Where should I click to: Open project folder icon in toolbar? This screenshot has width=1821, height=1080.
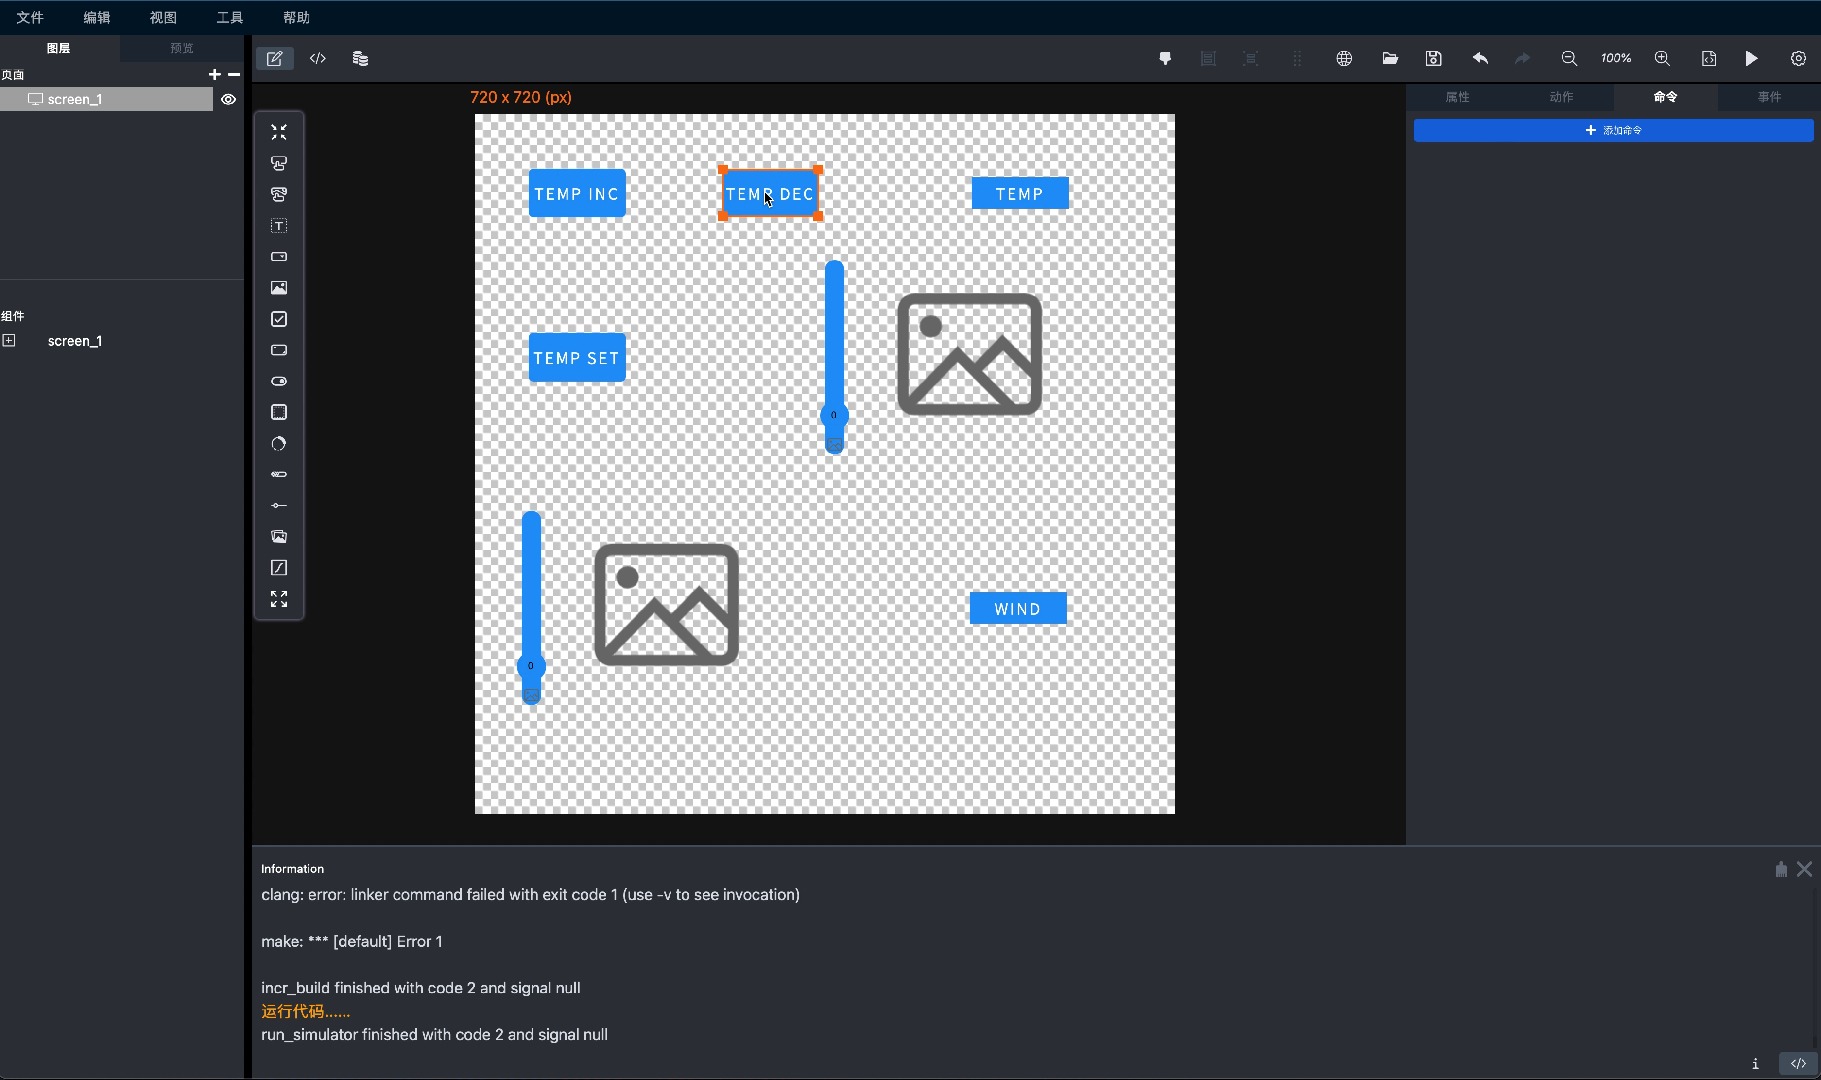(x=1390, y=59)
